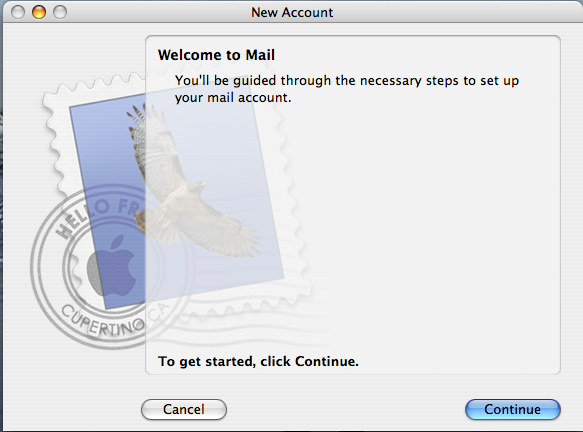Screen dimensions: 583x432
Task: Cancel the new account setup
Action: 184,409
